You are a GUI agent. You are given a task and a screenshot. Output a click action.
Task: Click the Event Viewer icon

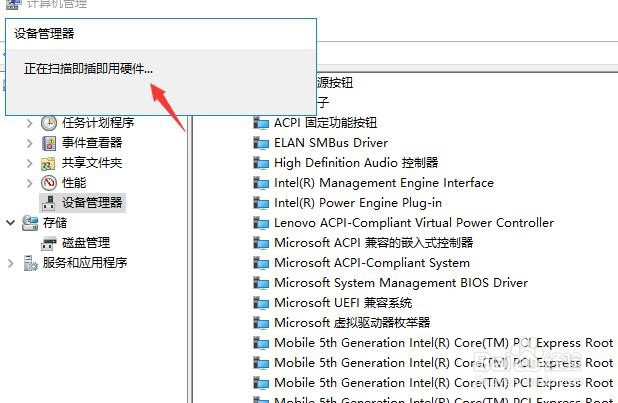pyautogui.click(x=49, y=143)
